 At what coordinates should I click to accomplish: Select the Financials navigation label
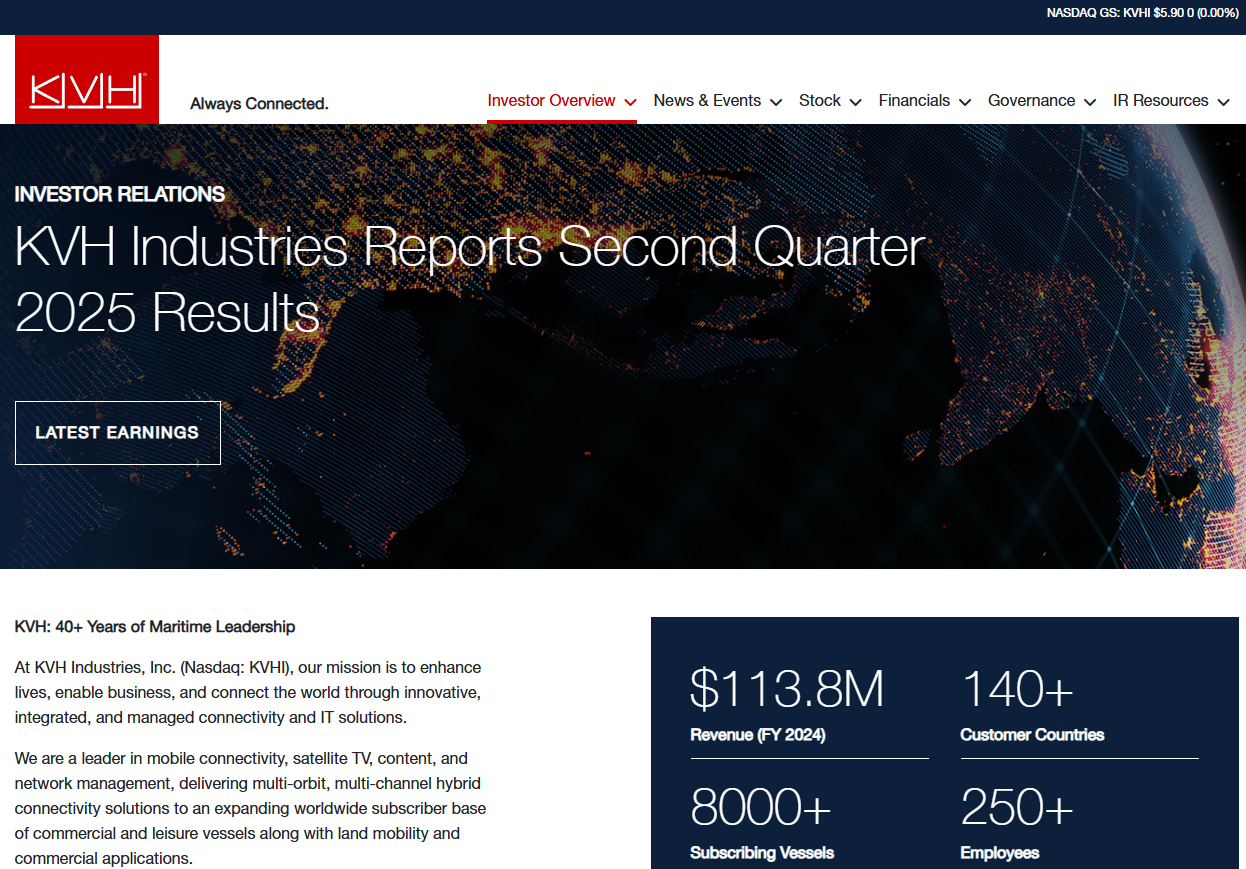914,101
